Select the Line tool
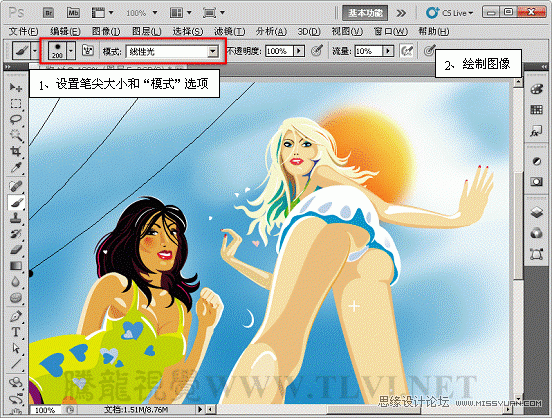 point(16,364)
